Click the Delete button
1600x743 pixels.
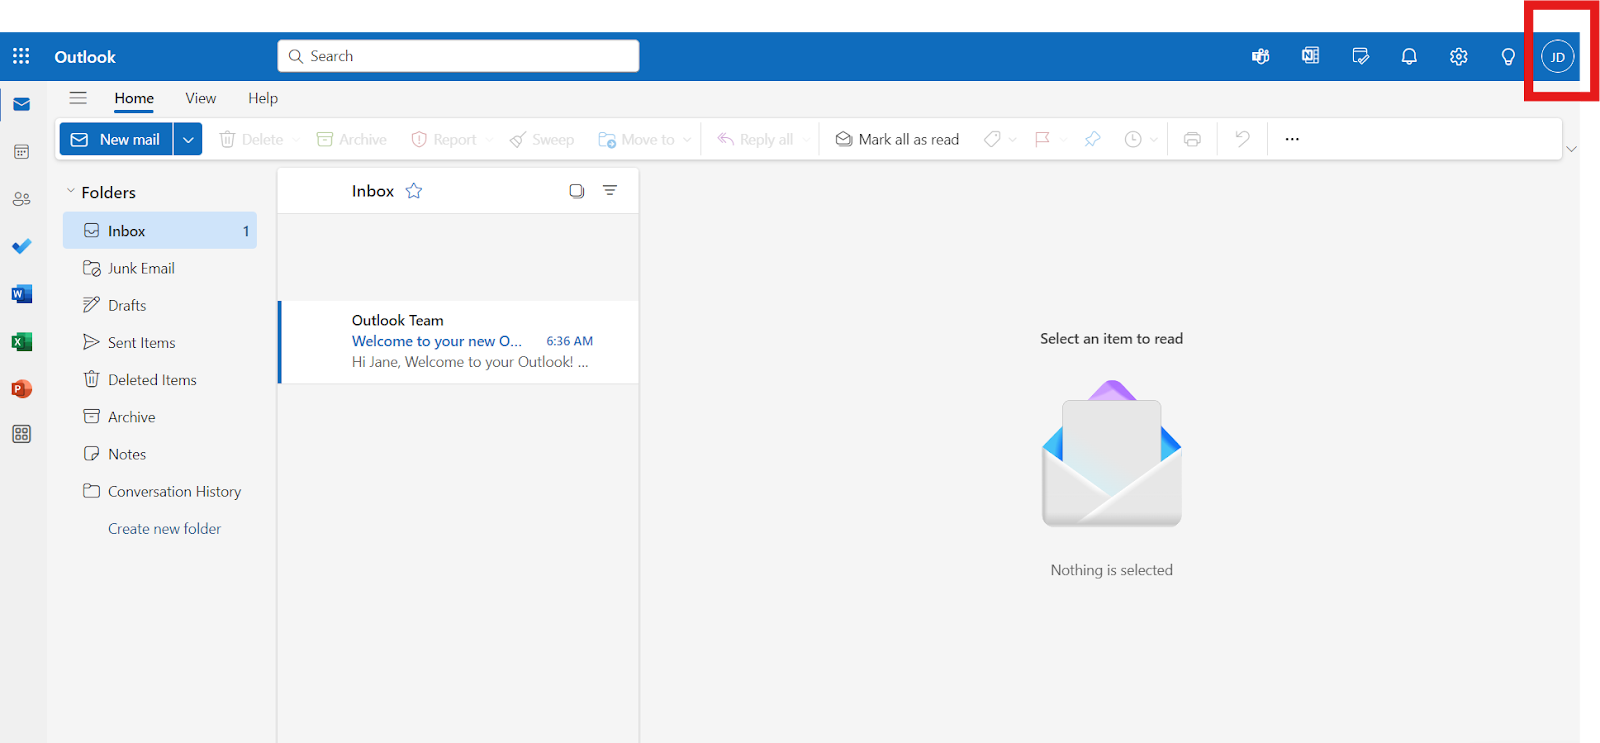tap(251, 139)
